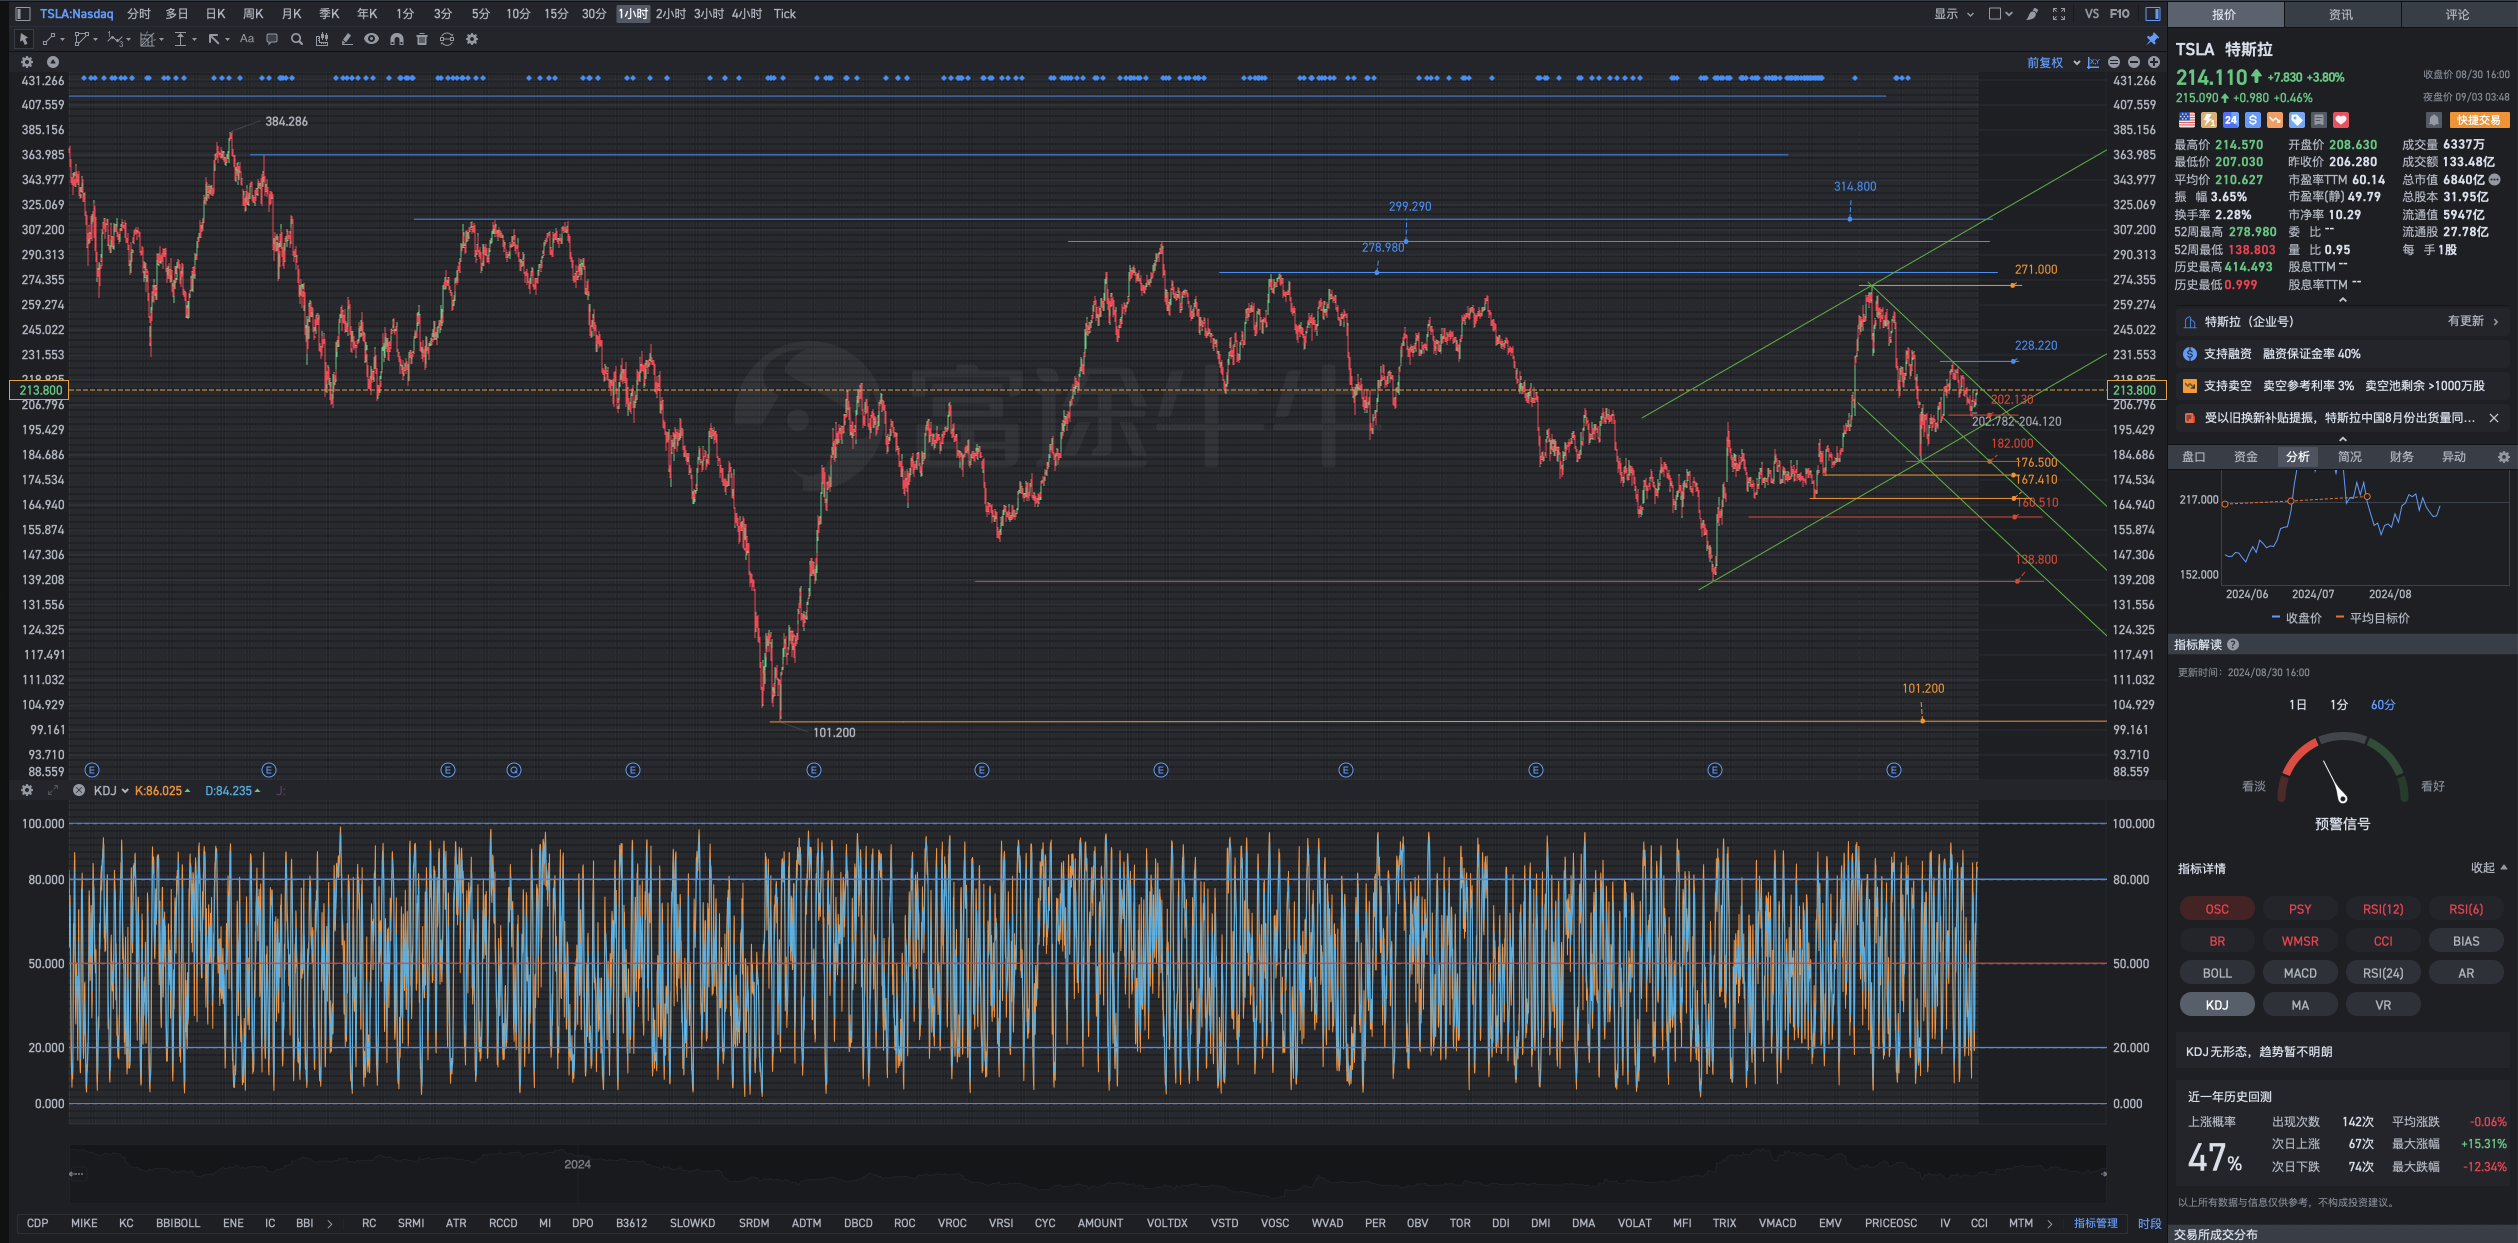The image size is (2518, 1243).
Task: Open the 资金 capital flow tab
Action: pos(2246,456)
